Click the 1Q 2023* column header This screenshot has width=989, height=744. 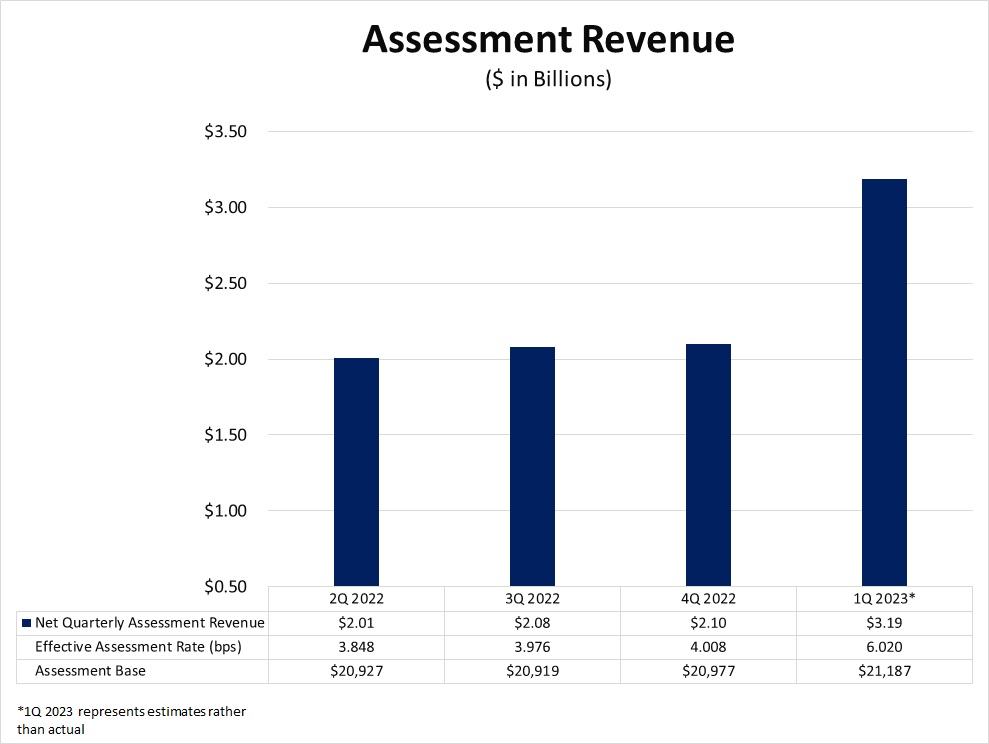884,599
